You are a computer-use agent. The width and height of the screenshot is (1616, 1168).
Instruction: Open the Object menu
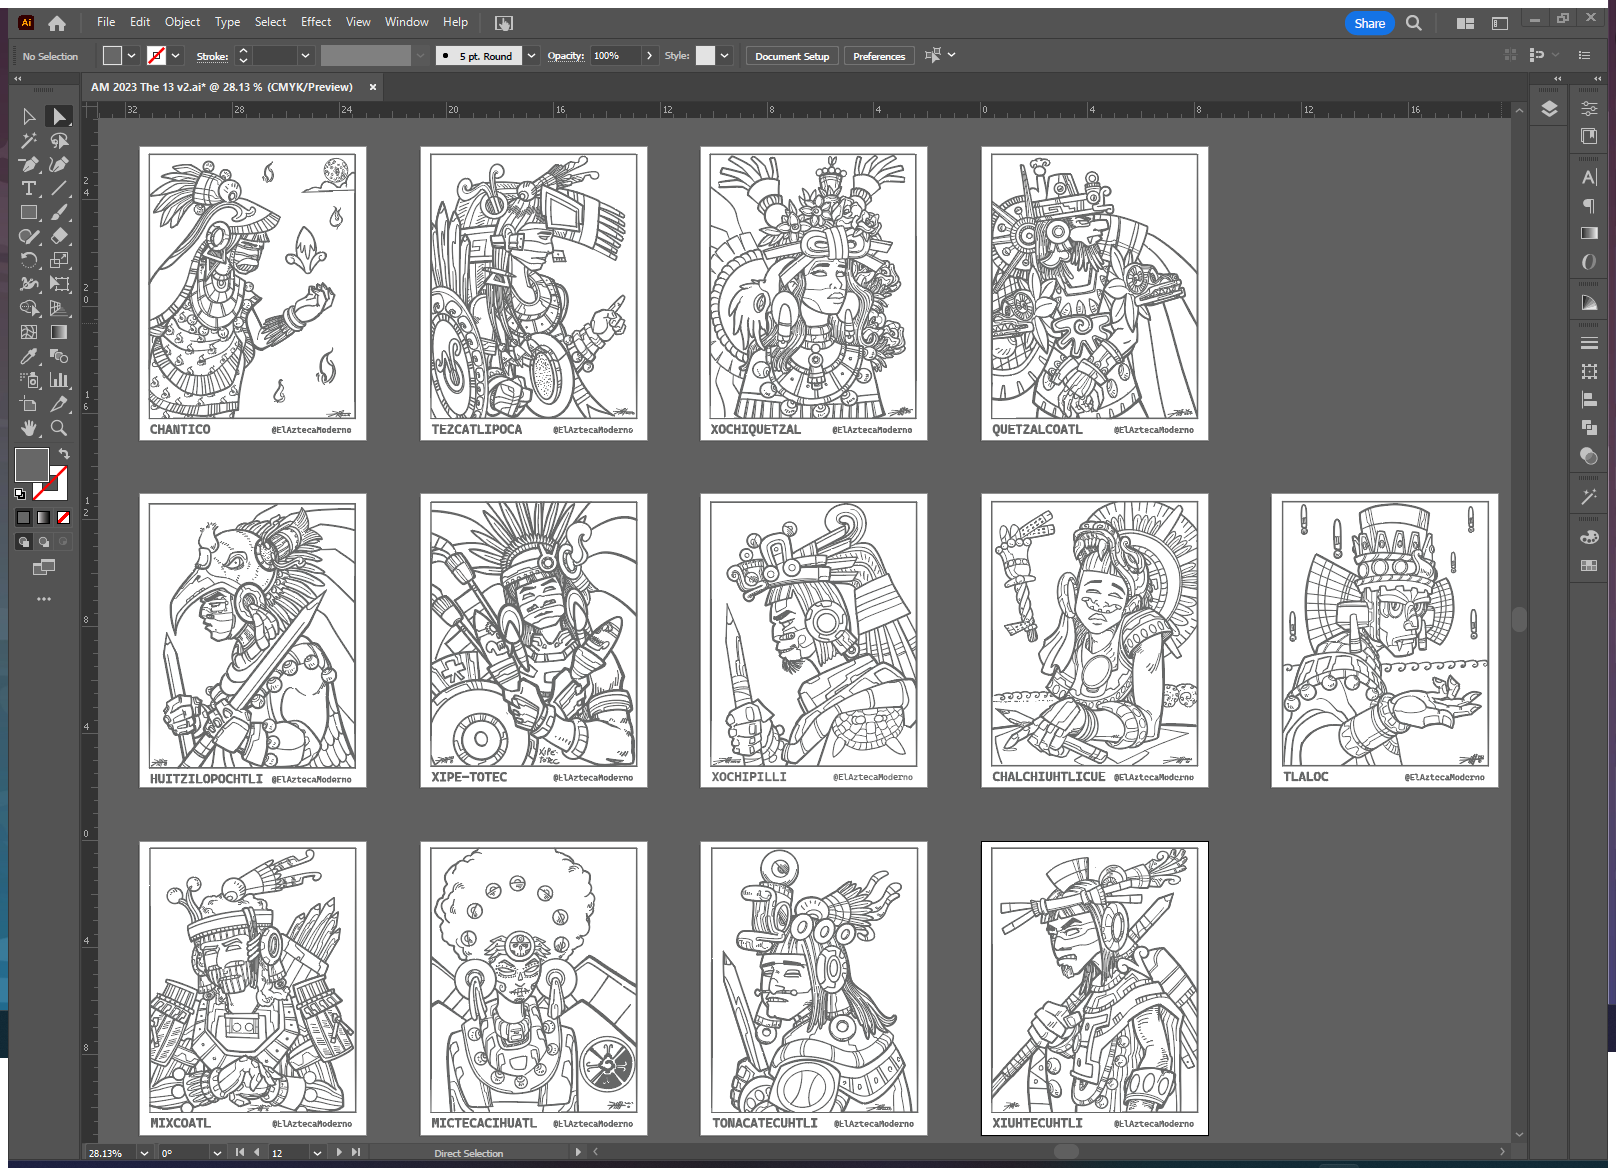coord(182,22)
